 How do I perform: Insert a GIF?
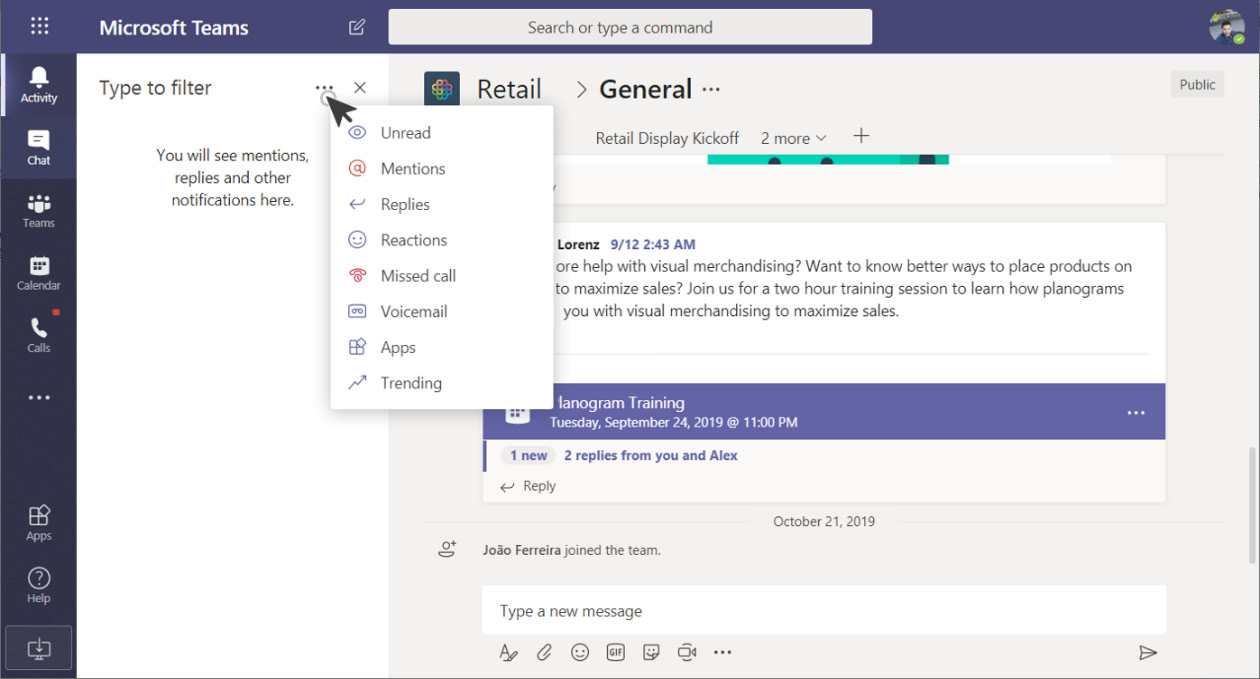pyautogui.click(x=615, y=652)
